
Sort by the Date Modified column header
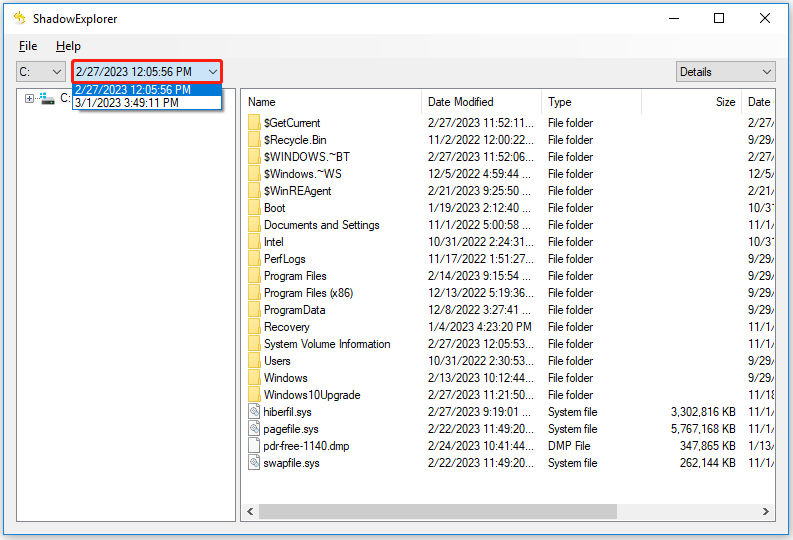481,102
